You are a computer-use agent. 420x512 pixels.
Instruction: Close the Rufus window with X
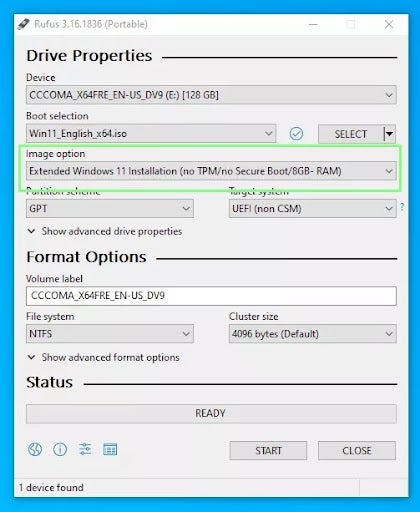(x=389, y=24)
